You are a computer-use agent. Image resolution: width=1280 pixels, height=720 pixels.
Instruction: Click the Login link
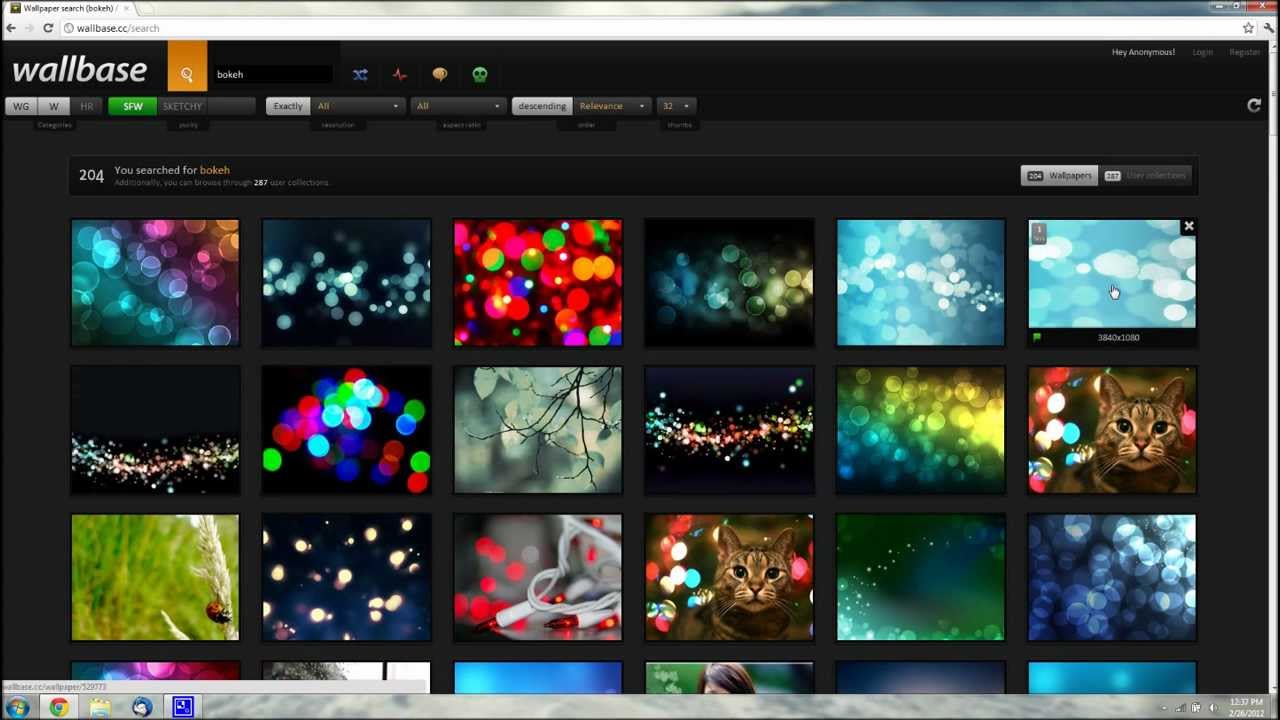1203,52
